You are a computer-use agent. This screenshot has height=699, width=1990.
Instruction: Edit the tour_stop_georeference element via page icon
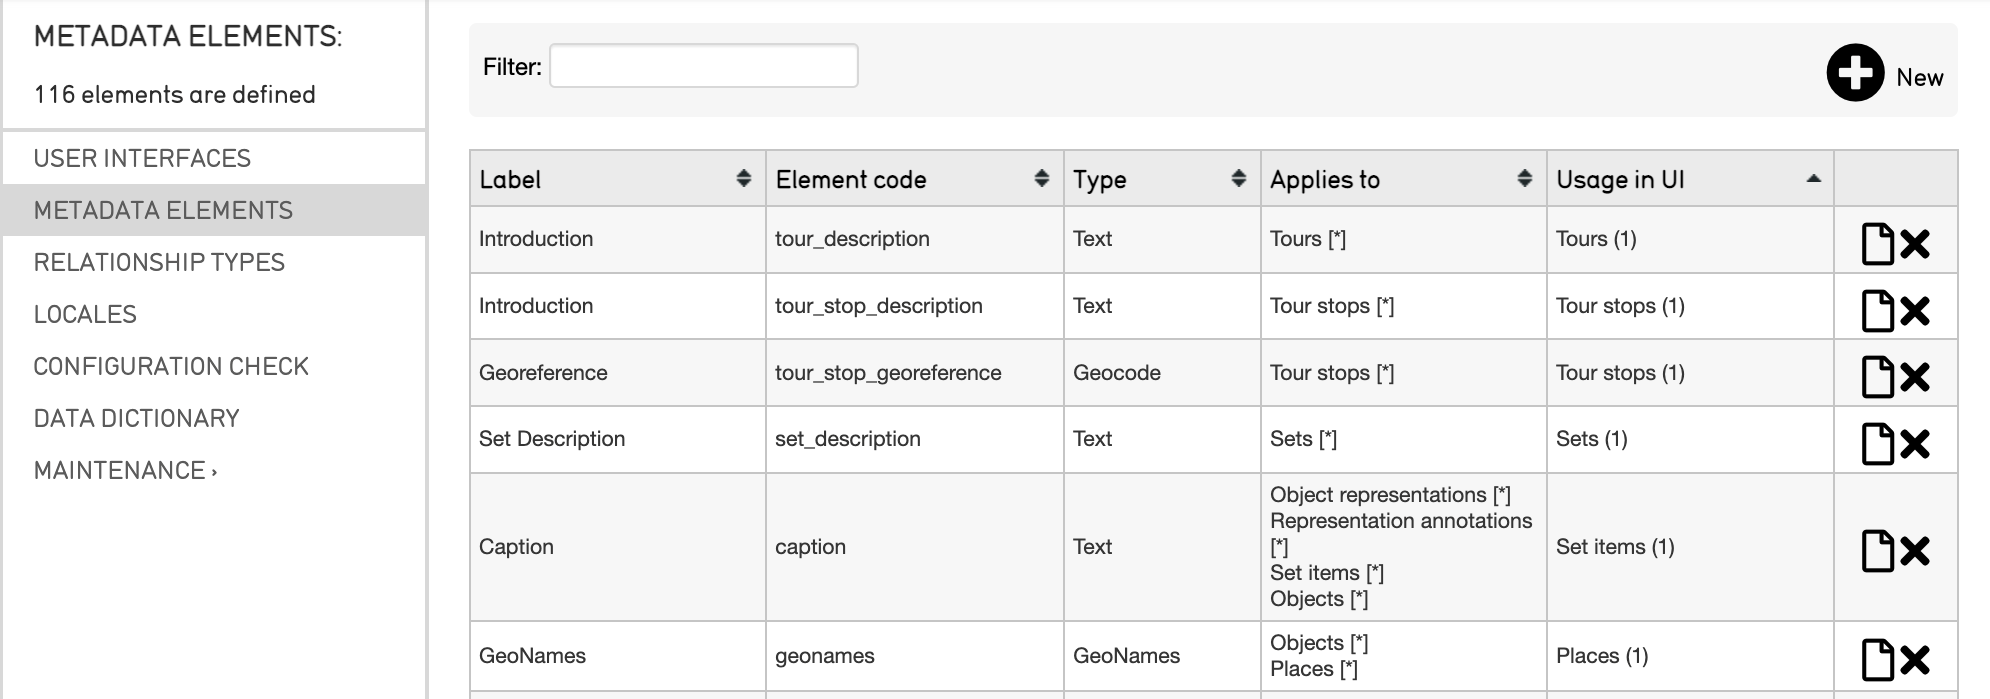(x=1877, y=377)
